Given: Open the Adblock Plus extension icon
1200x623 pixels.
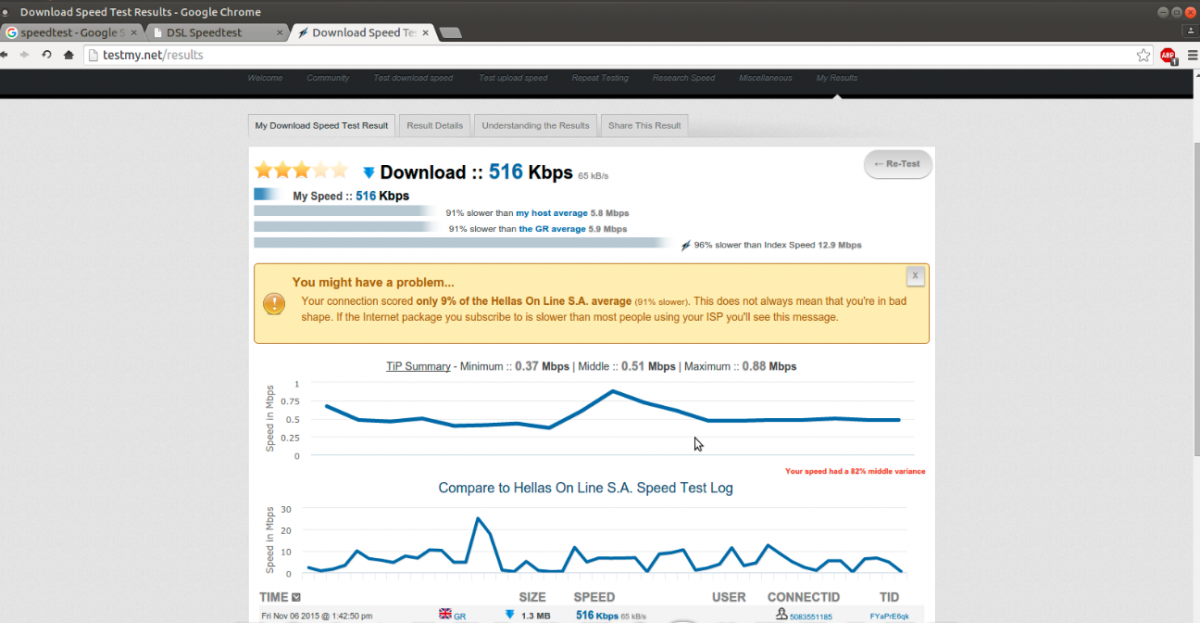Looking at the screenshot, I should point(1168,56).
